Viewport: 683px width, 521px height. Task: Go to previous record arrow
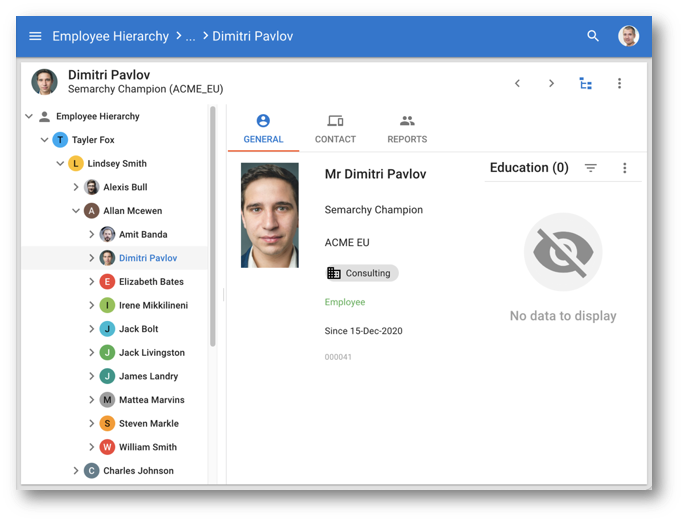517,83
